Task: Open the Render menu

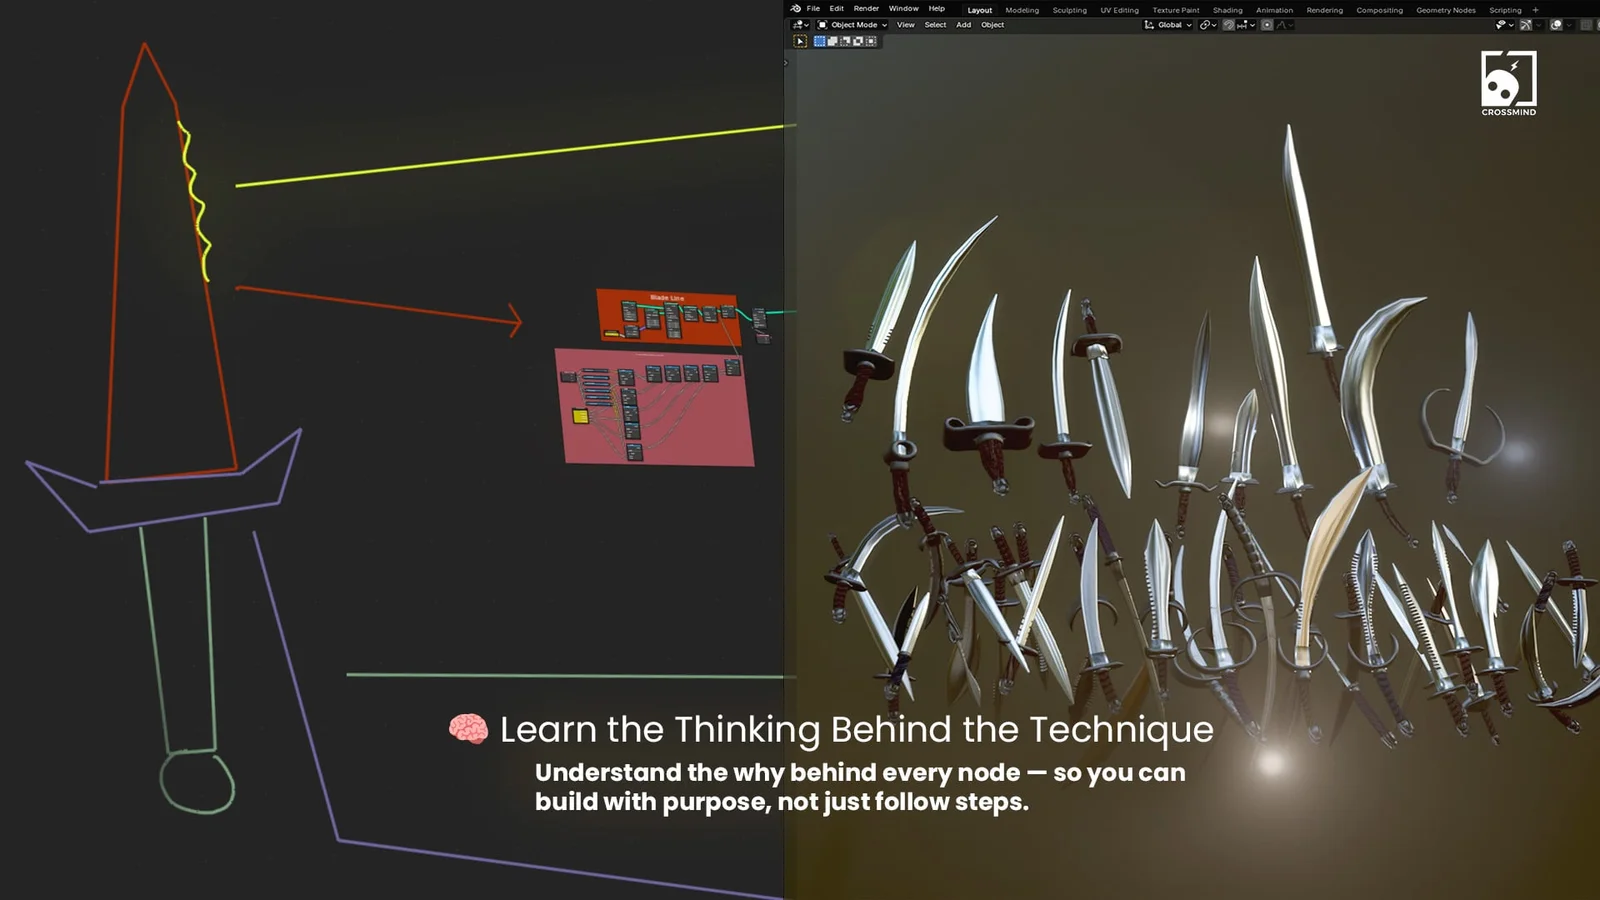Action: tap(866, 8)
